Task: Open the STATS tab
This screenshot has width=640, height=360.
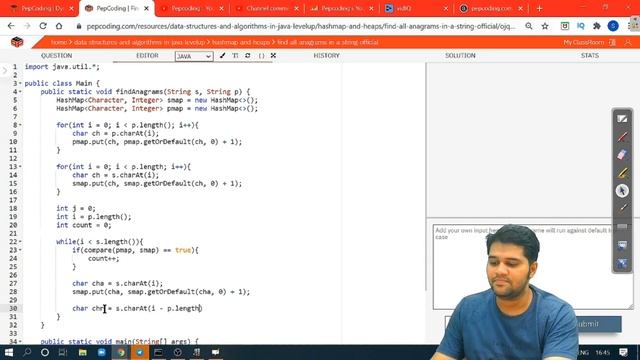Action: 590,56
